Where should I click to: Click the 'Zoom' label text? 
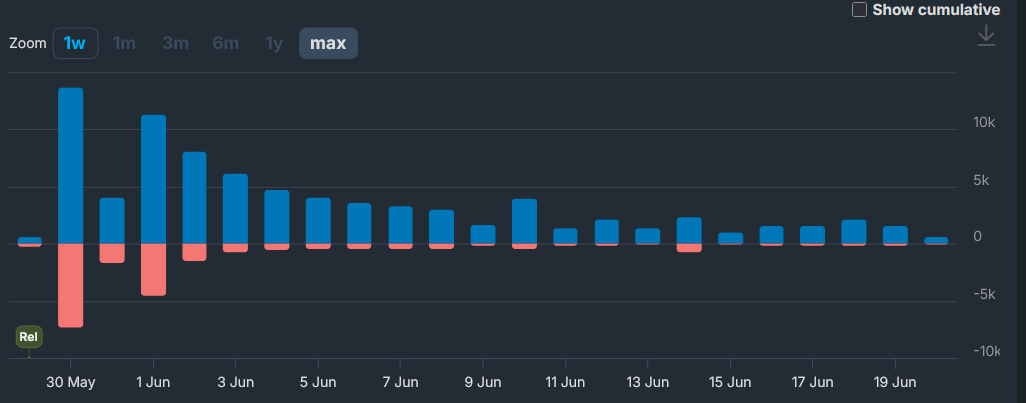coord(27,44)
